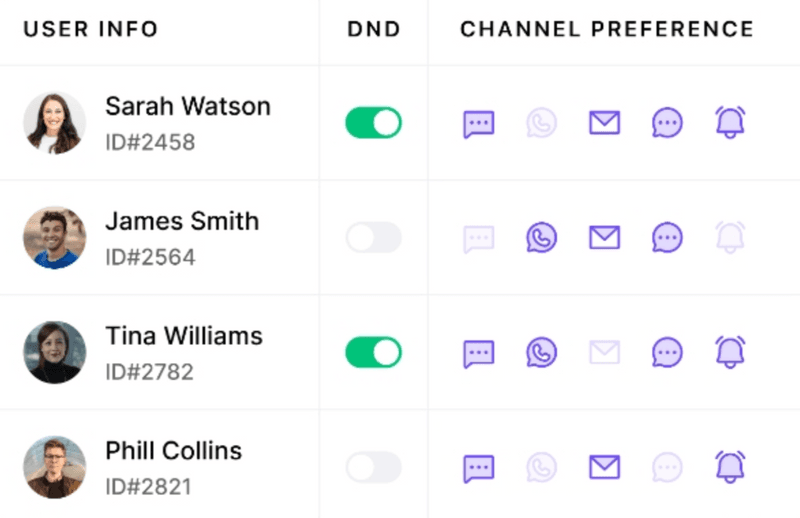Turn off Tina Williams' DND toggle

coord(373,352)
